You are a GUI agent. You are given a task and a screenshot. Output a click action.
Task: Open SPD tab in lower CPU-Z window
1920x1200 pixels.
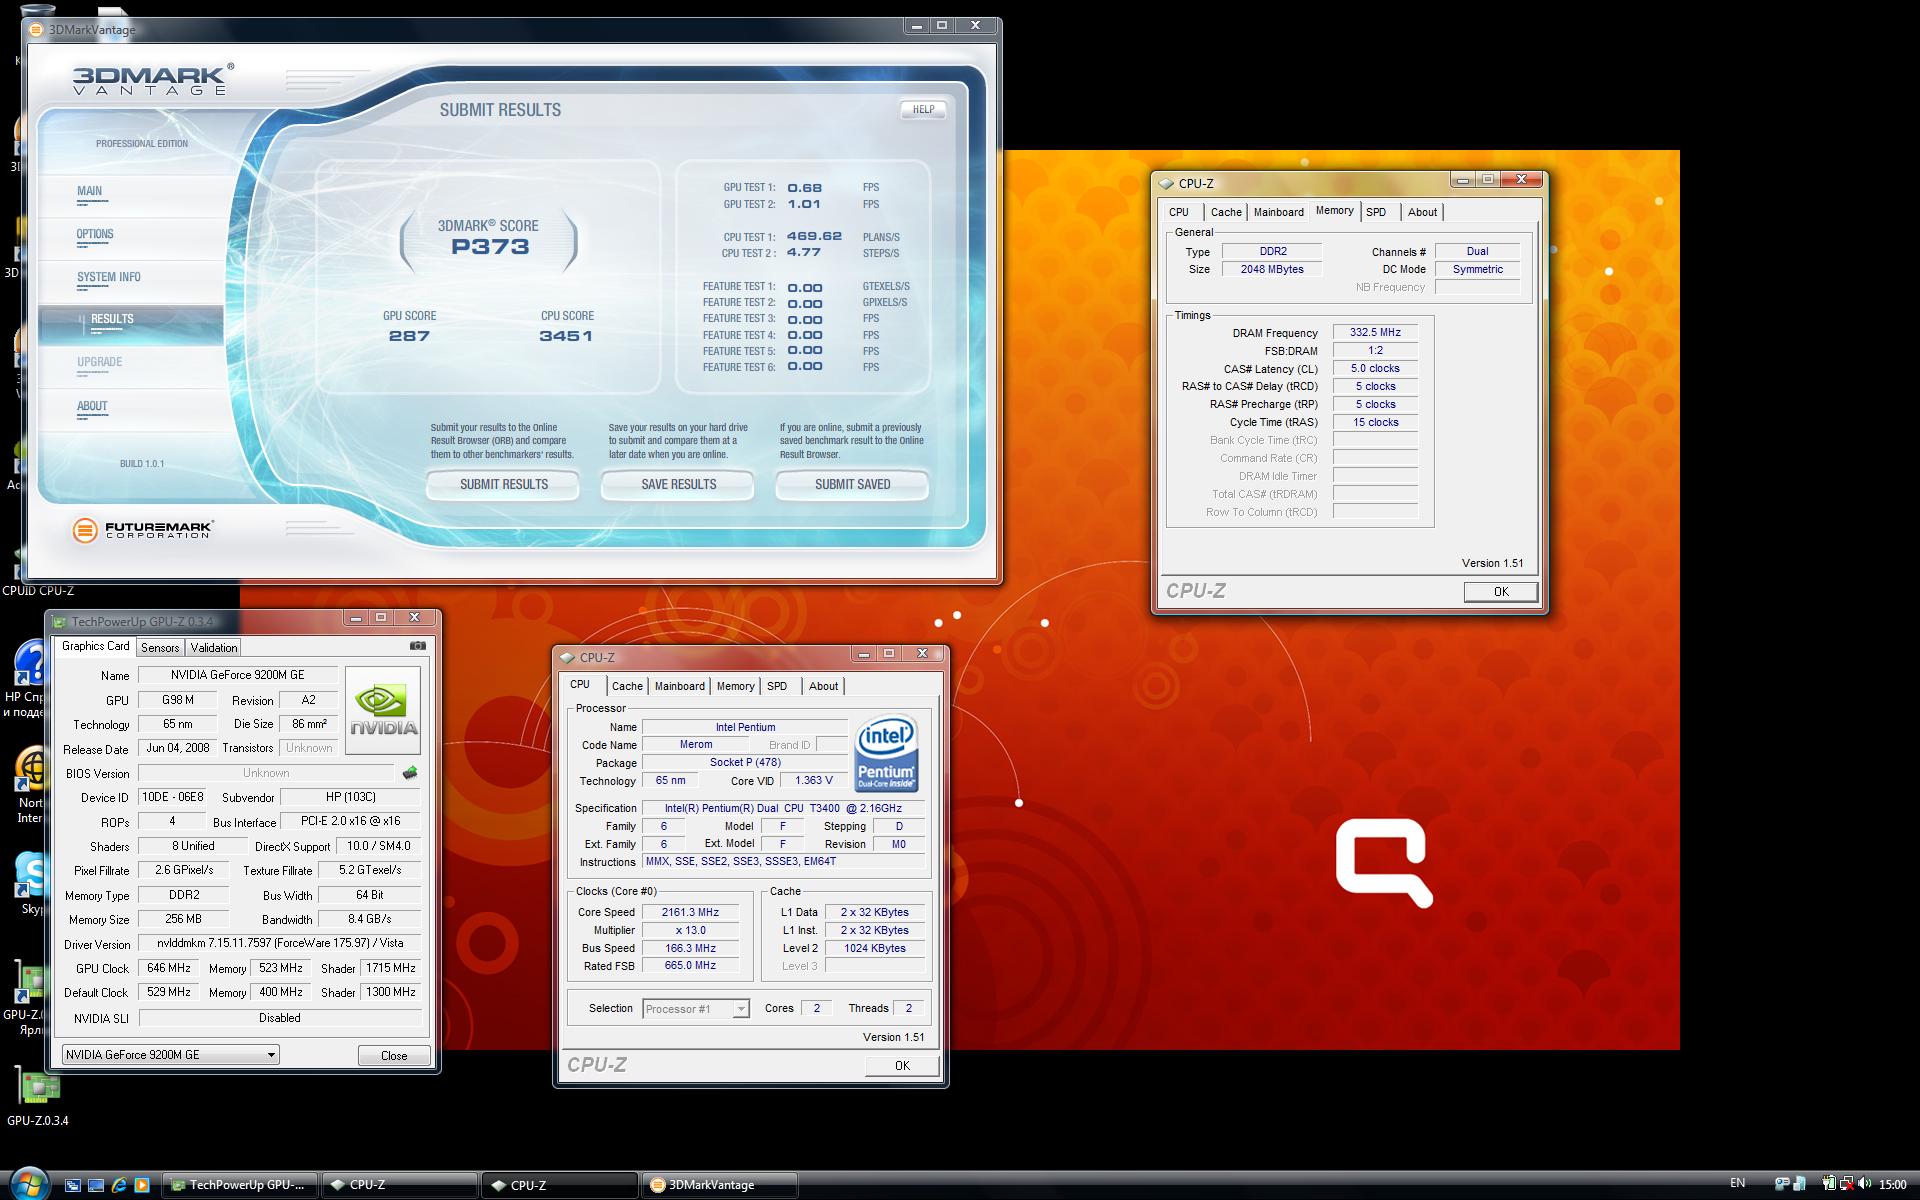(777, 686)
